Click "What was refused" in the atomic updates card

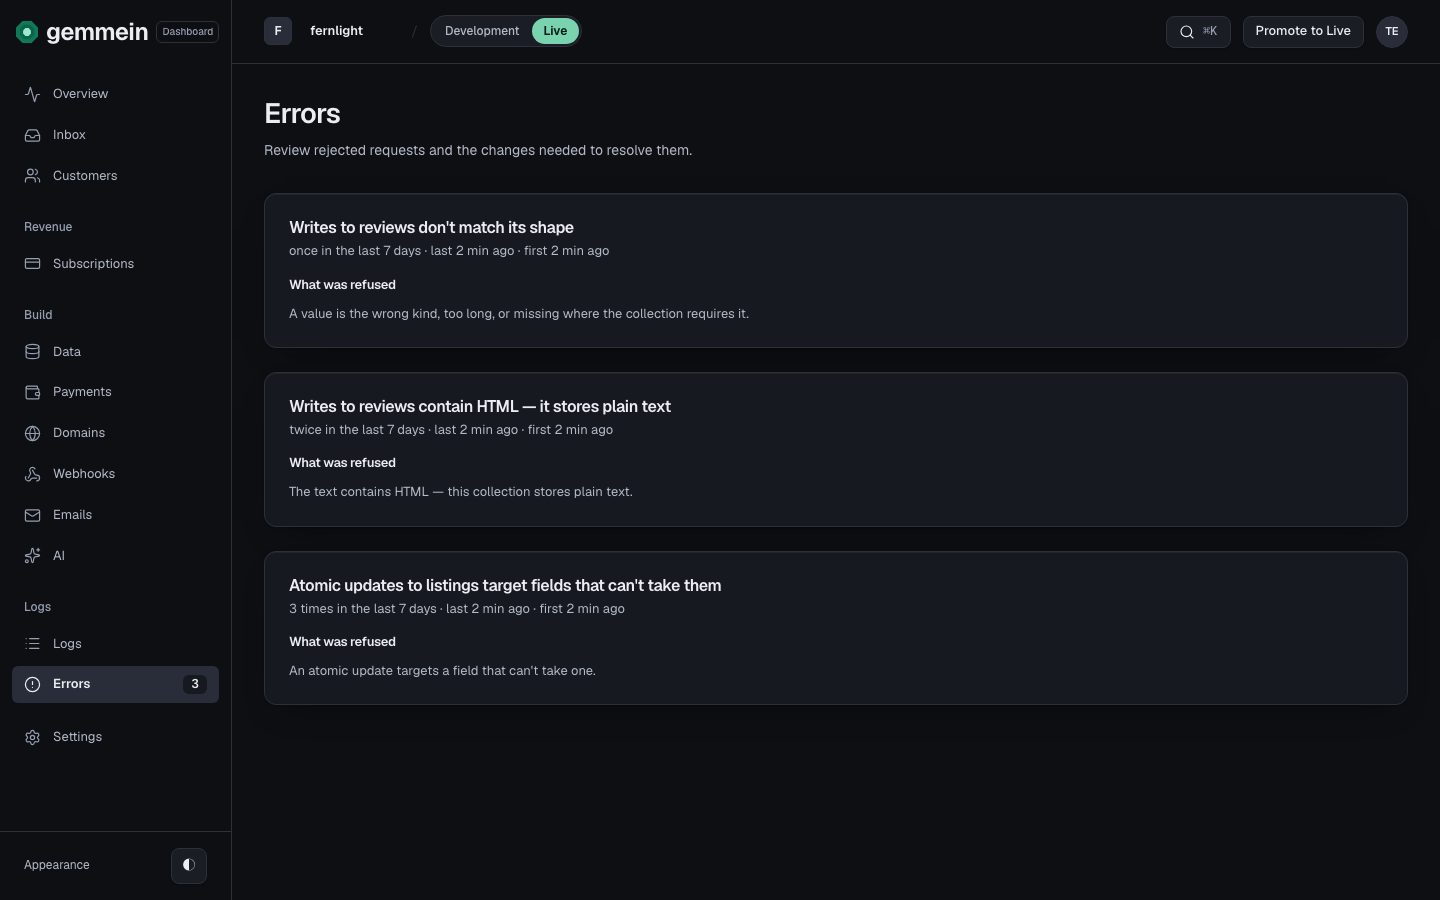click(342, 642)
